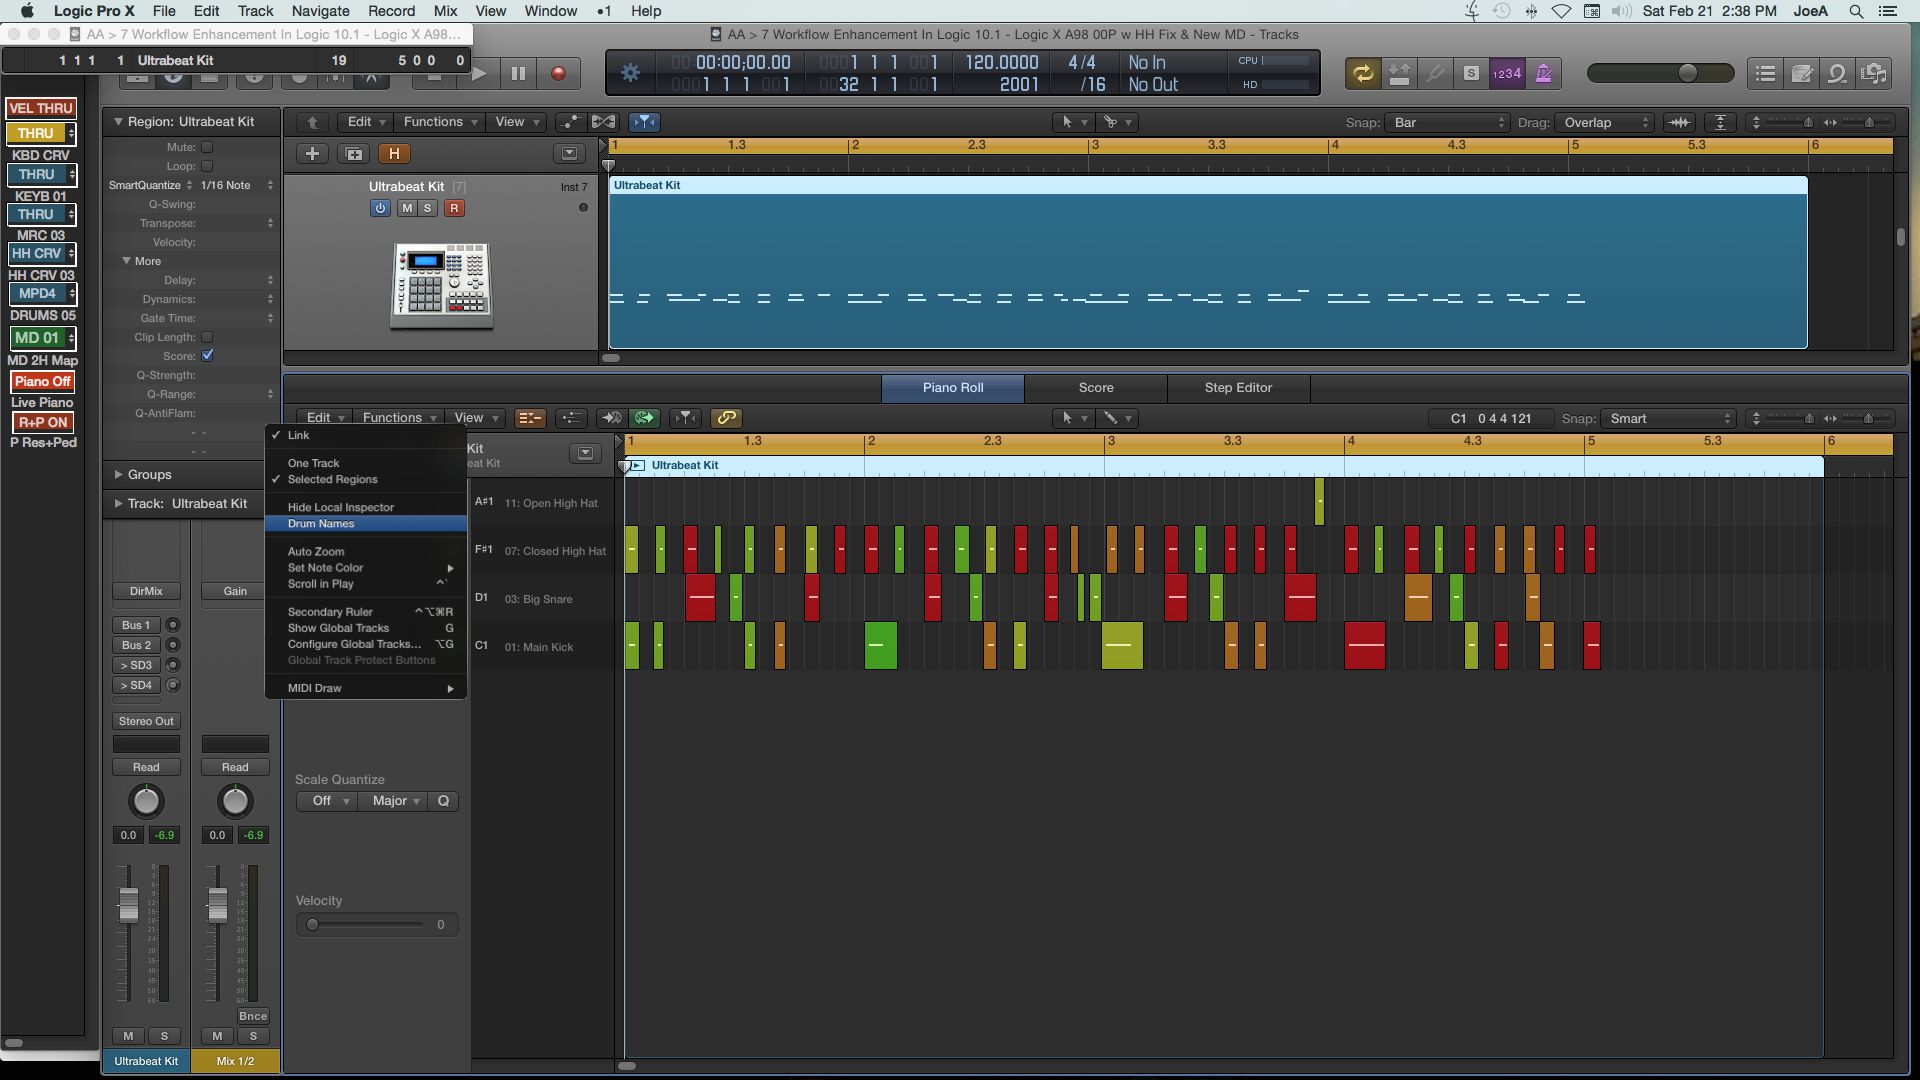Click the tuner fork icon
This screenshot has height=1080, width=1920.
1435,73
